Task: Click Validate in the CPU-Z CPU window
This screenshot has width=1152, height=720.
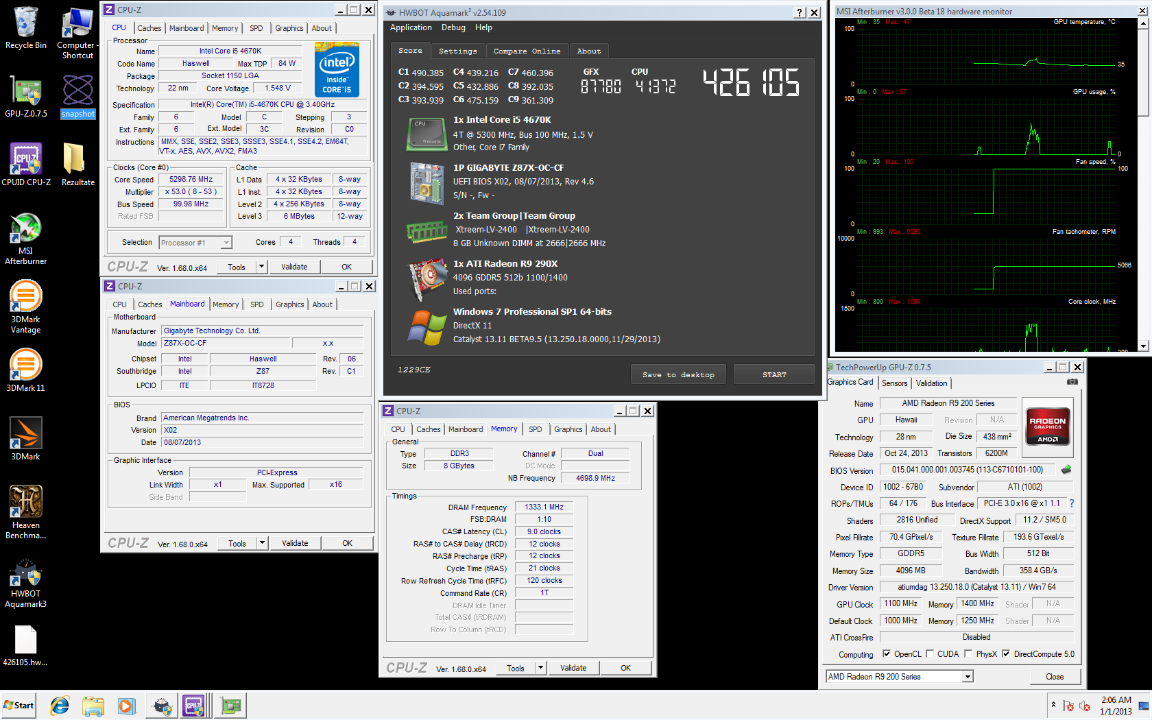Action: tap(294, 267)
